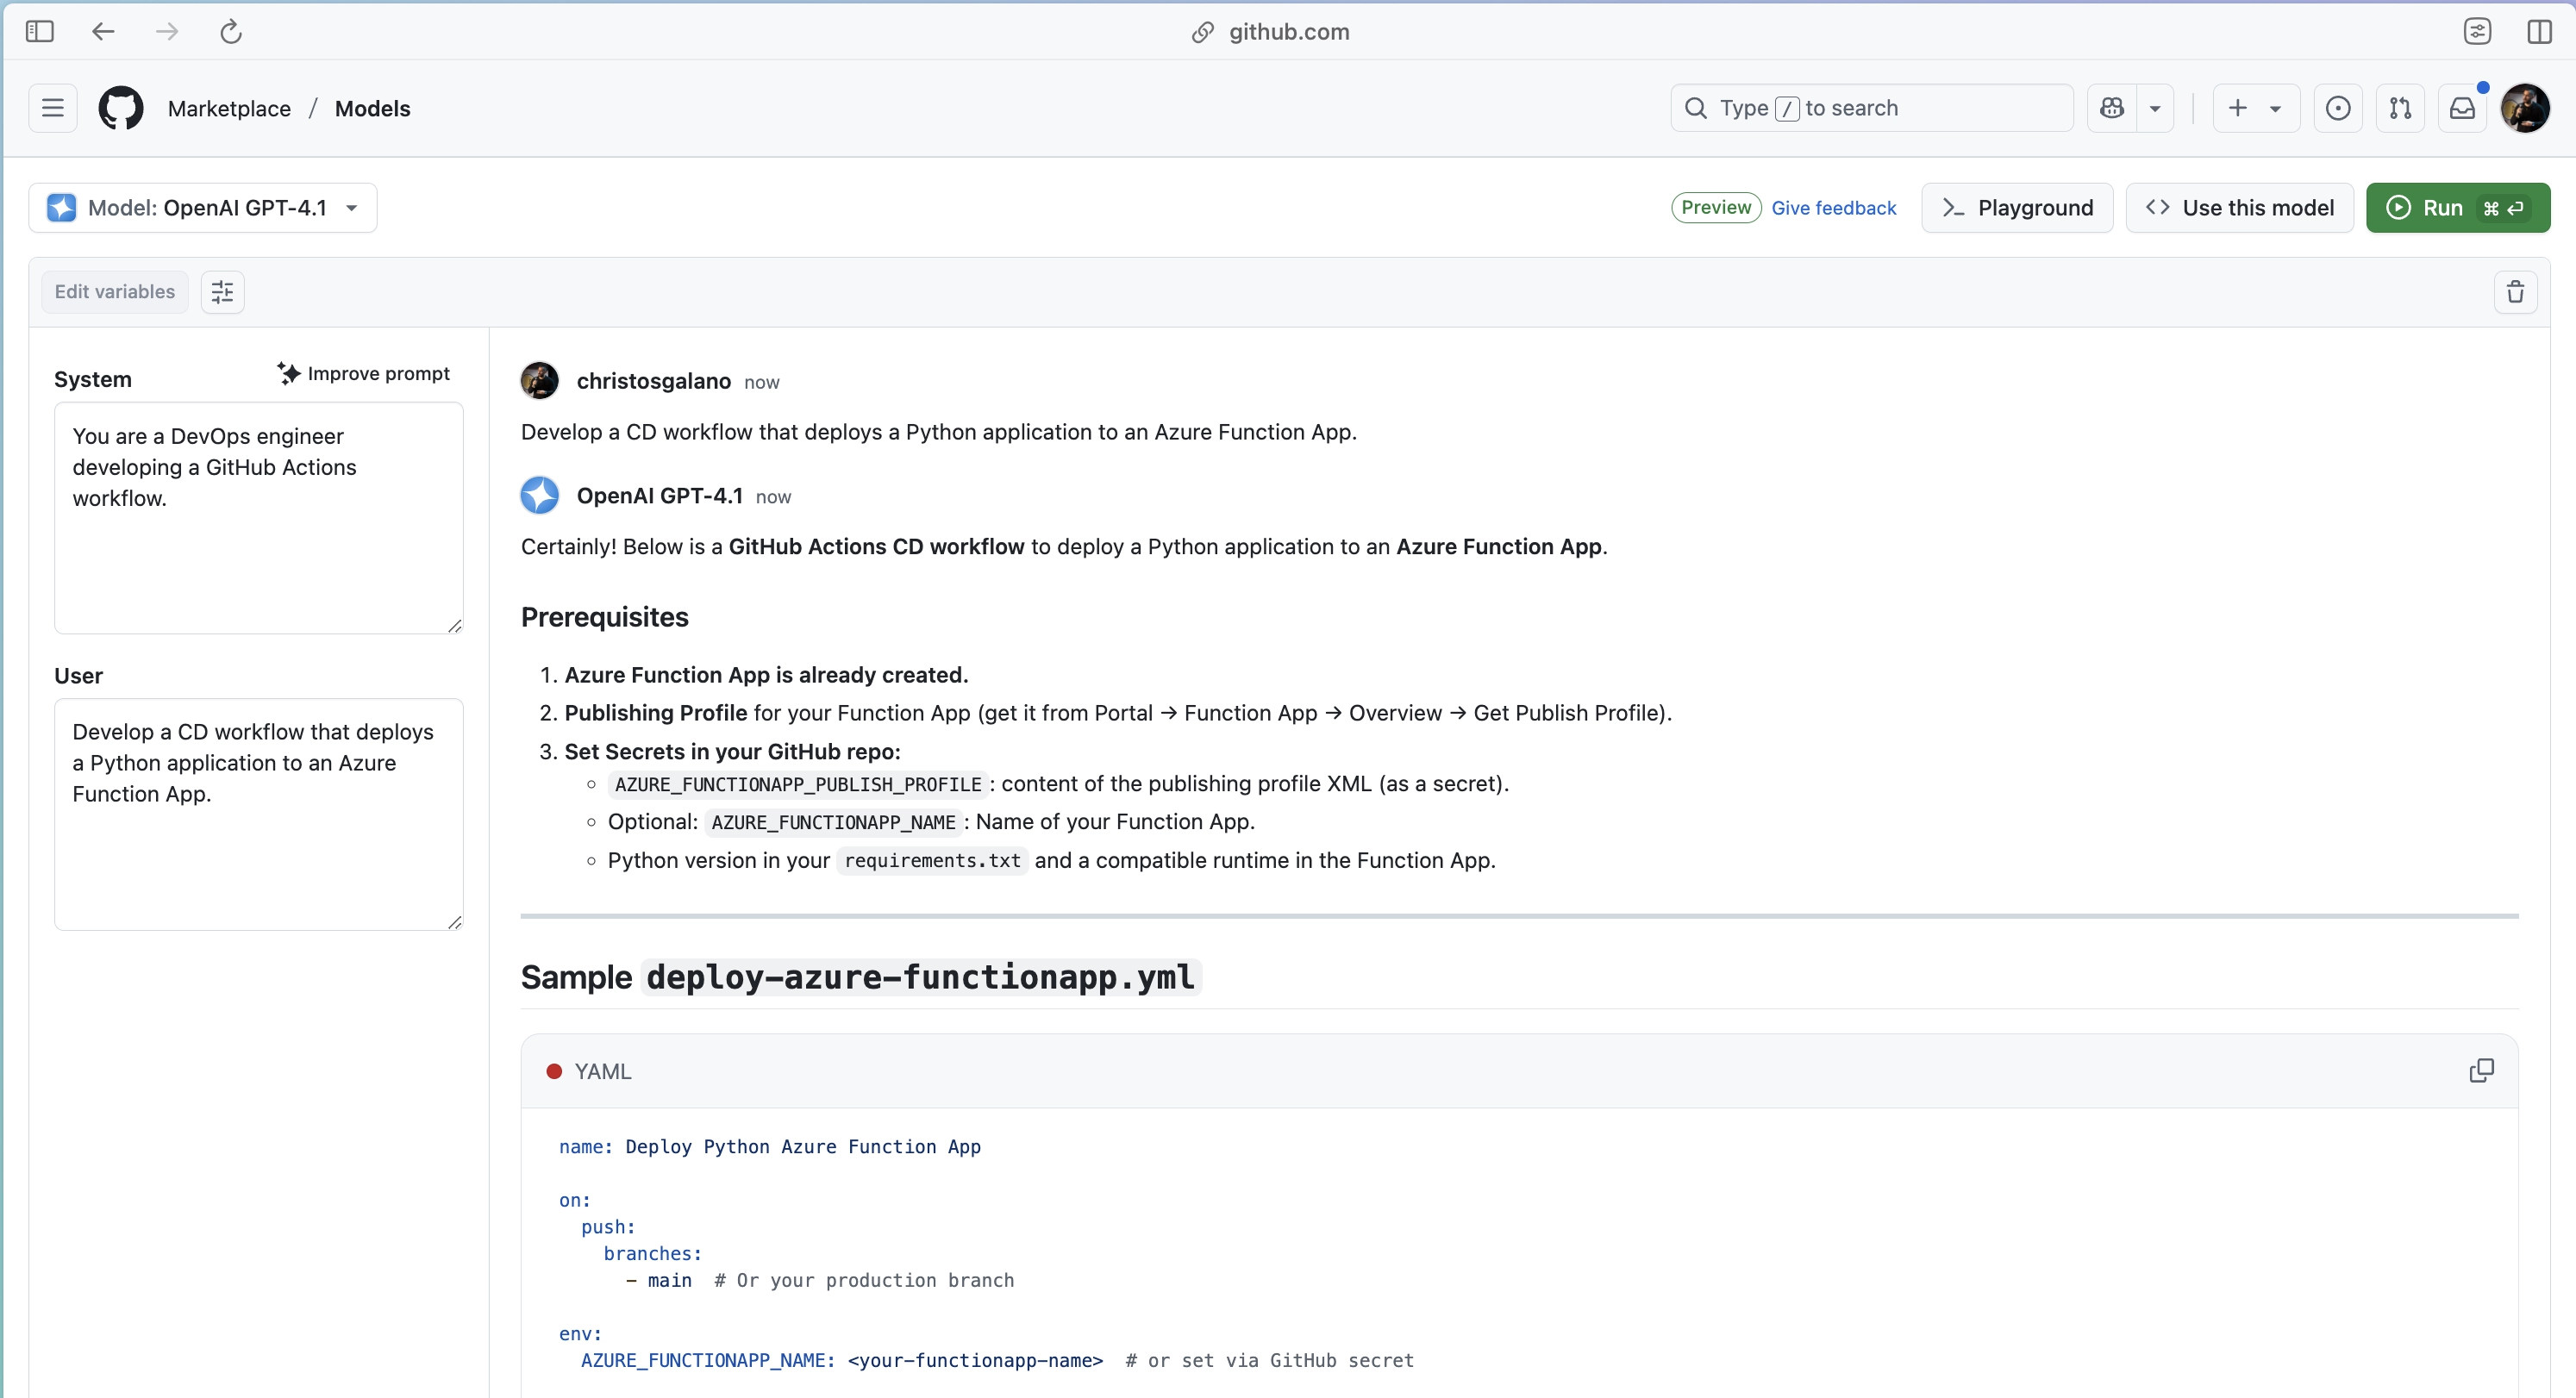Reload the page with refresh icon

[x=231, y=32]
